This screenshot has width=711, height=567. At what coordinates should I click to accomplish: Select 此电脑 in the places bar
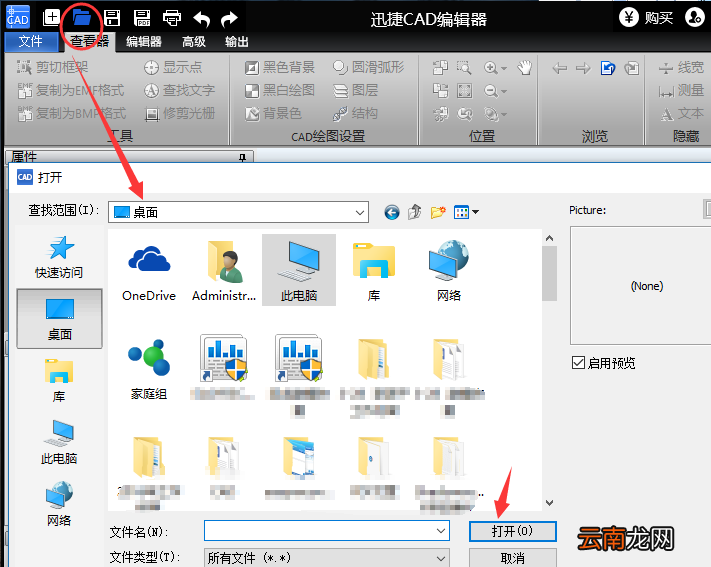[x=59, y=442]
